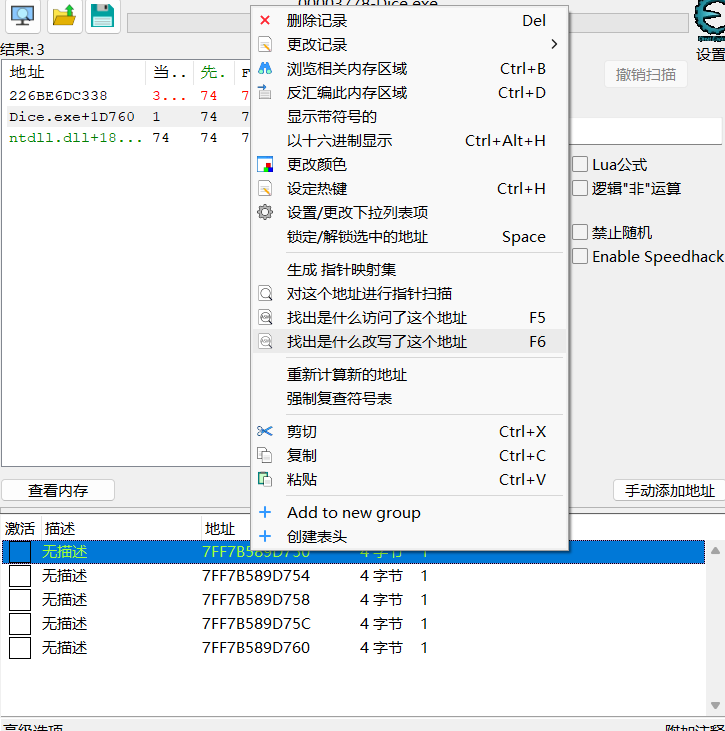This screenshot has height=731, width=725.
Task: Activate the checkbox for address 7FF7B589D760
Action: click(x=20, y=648)
